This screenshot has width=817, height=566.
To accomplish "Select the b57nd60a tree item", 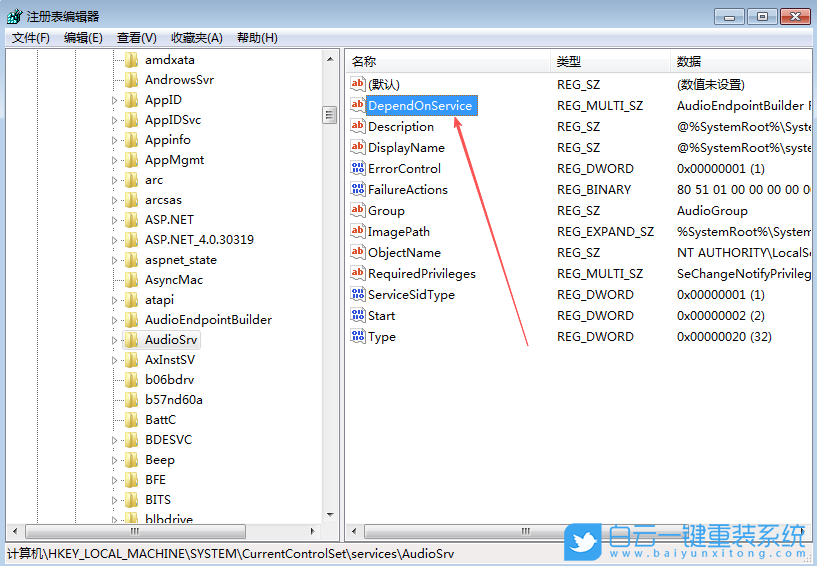I will click(174, 400).
